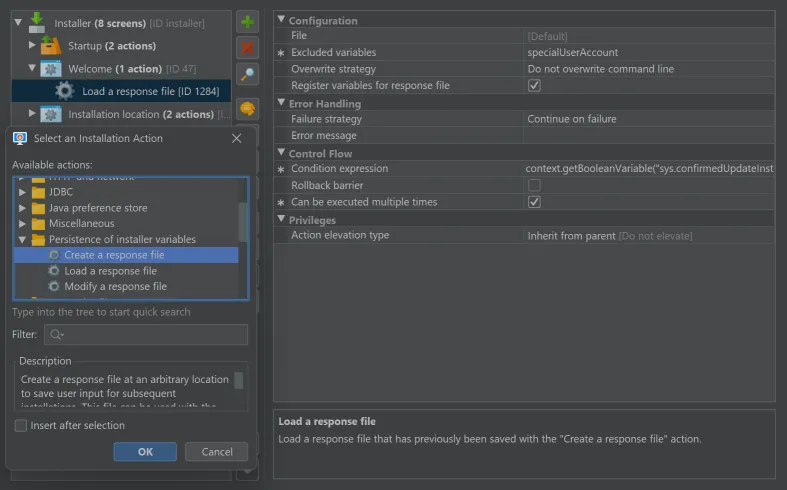
Task: Click gear icon of Load a response file [ID 1284]
Action: 64,91
